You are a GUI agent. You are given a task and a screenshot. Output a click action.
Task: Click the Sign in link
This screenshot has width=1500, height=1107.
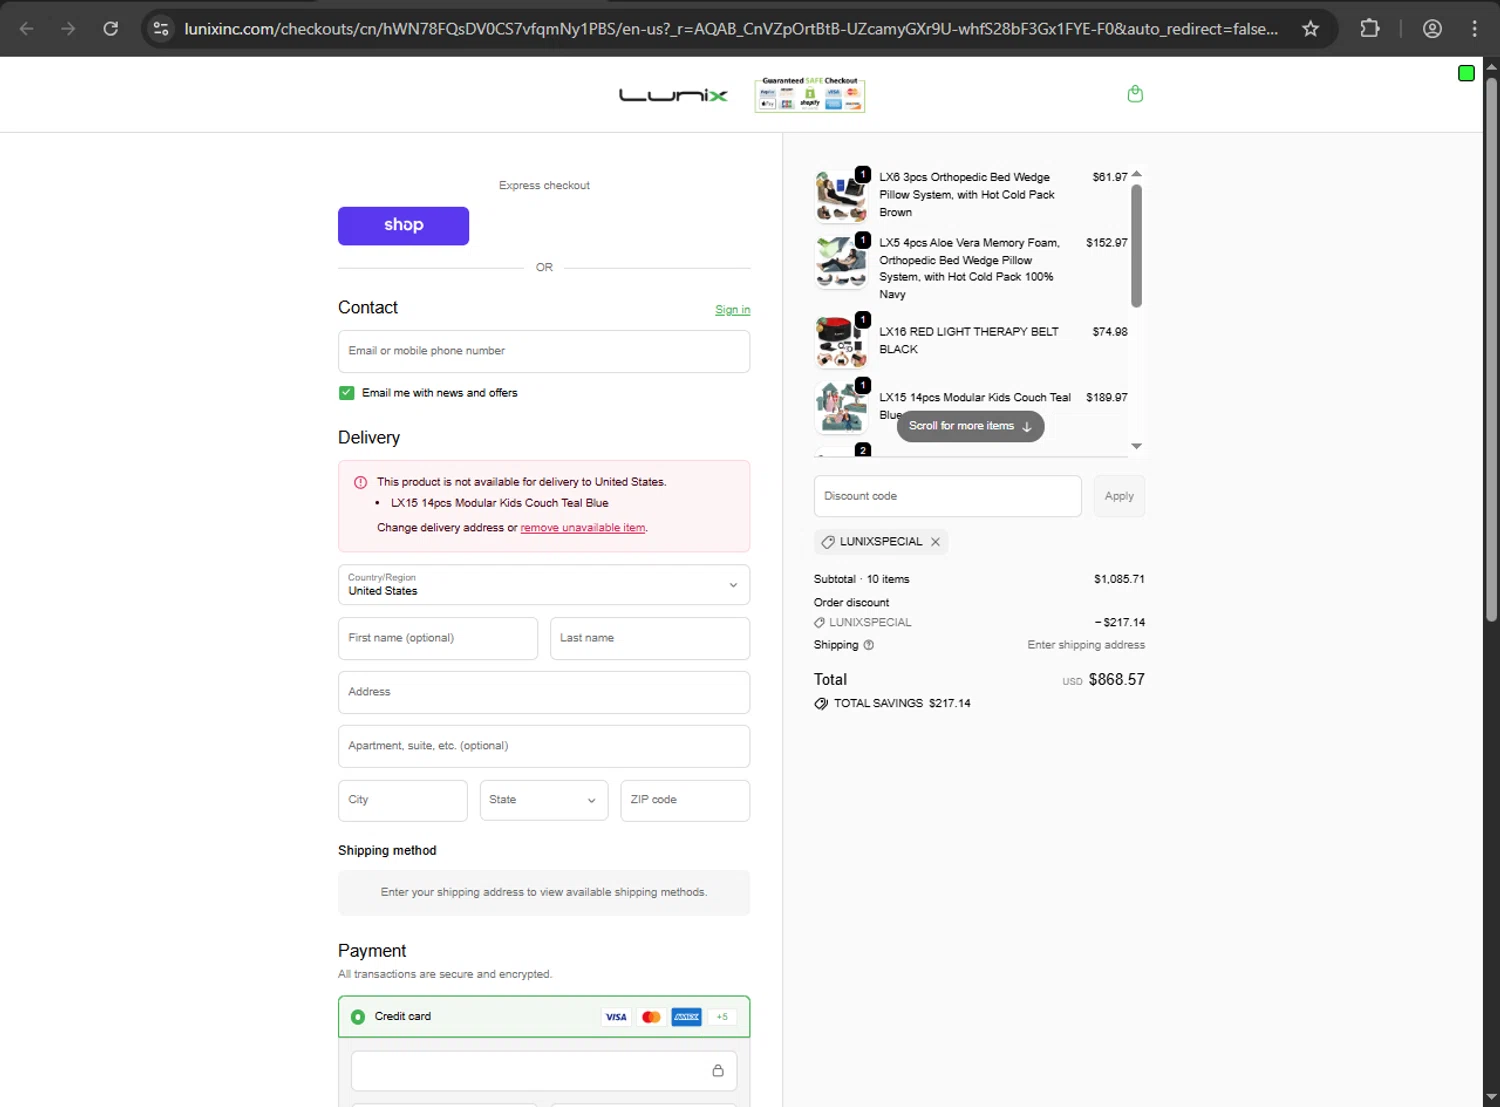click(x=732, y=310)
